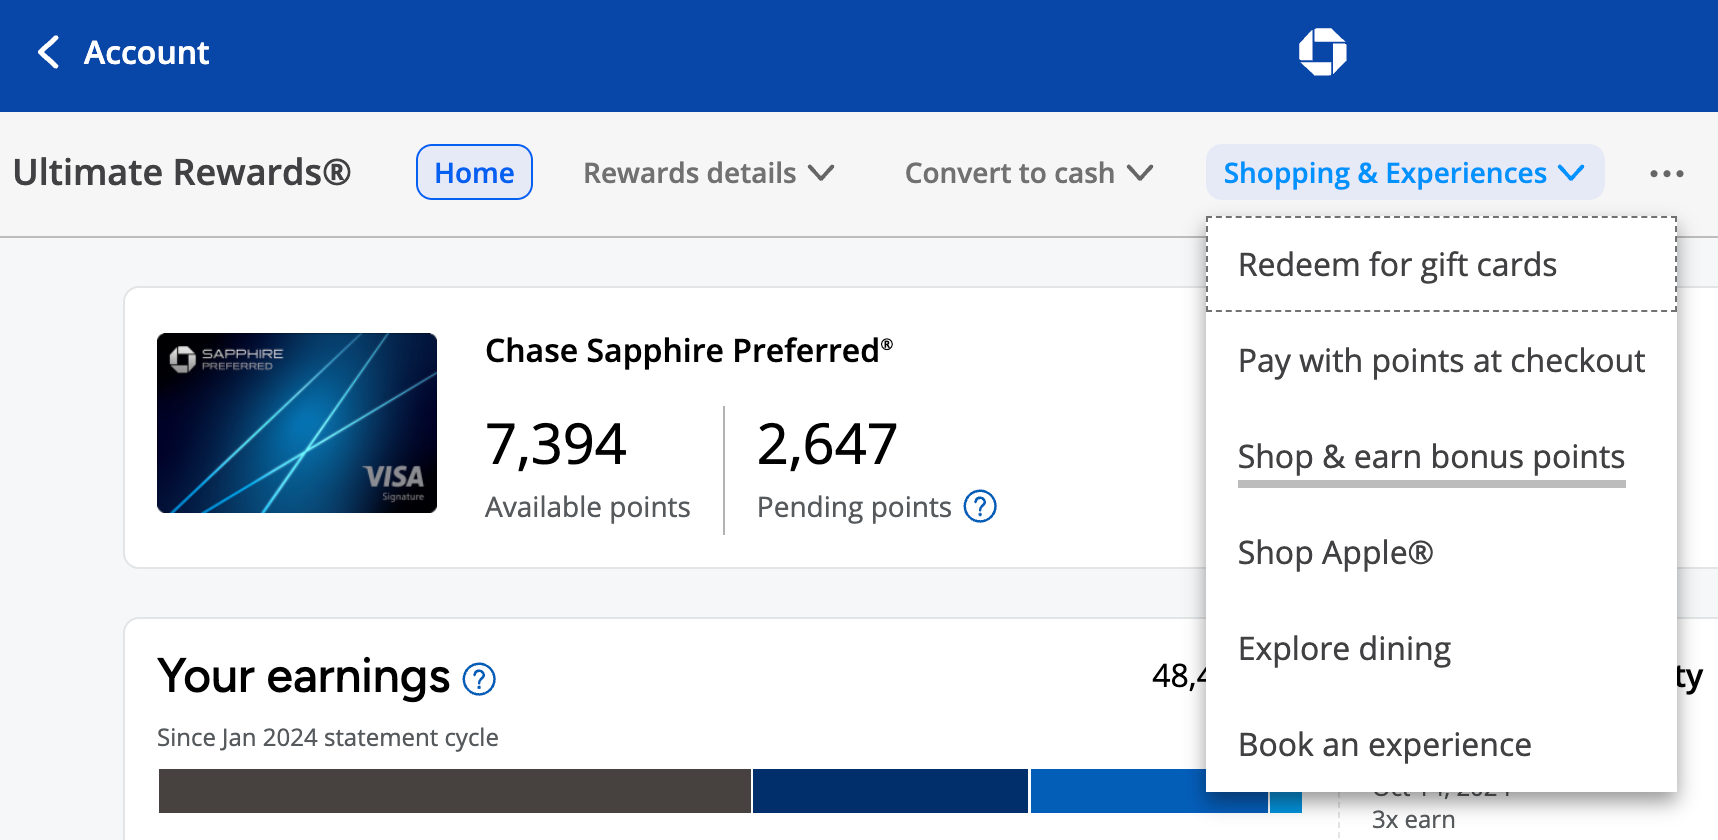Open Shop & earn bonus points
The width and height of the screenshot is (1718, 840).
1430,457
